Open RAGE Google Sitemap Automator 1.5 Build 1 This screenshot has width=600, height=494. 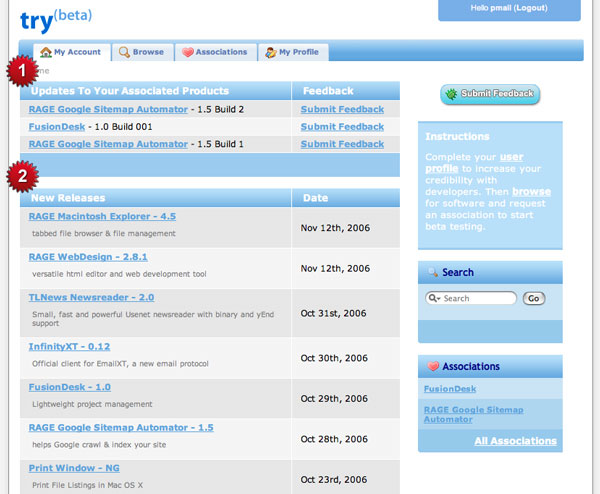pyautogui.click(x=108, y=144)
